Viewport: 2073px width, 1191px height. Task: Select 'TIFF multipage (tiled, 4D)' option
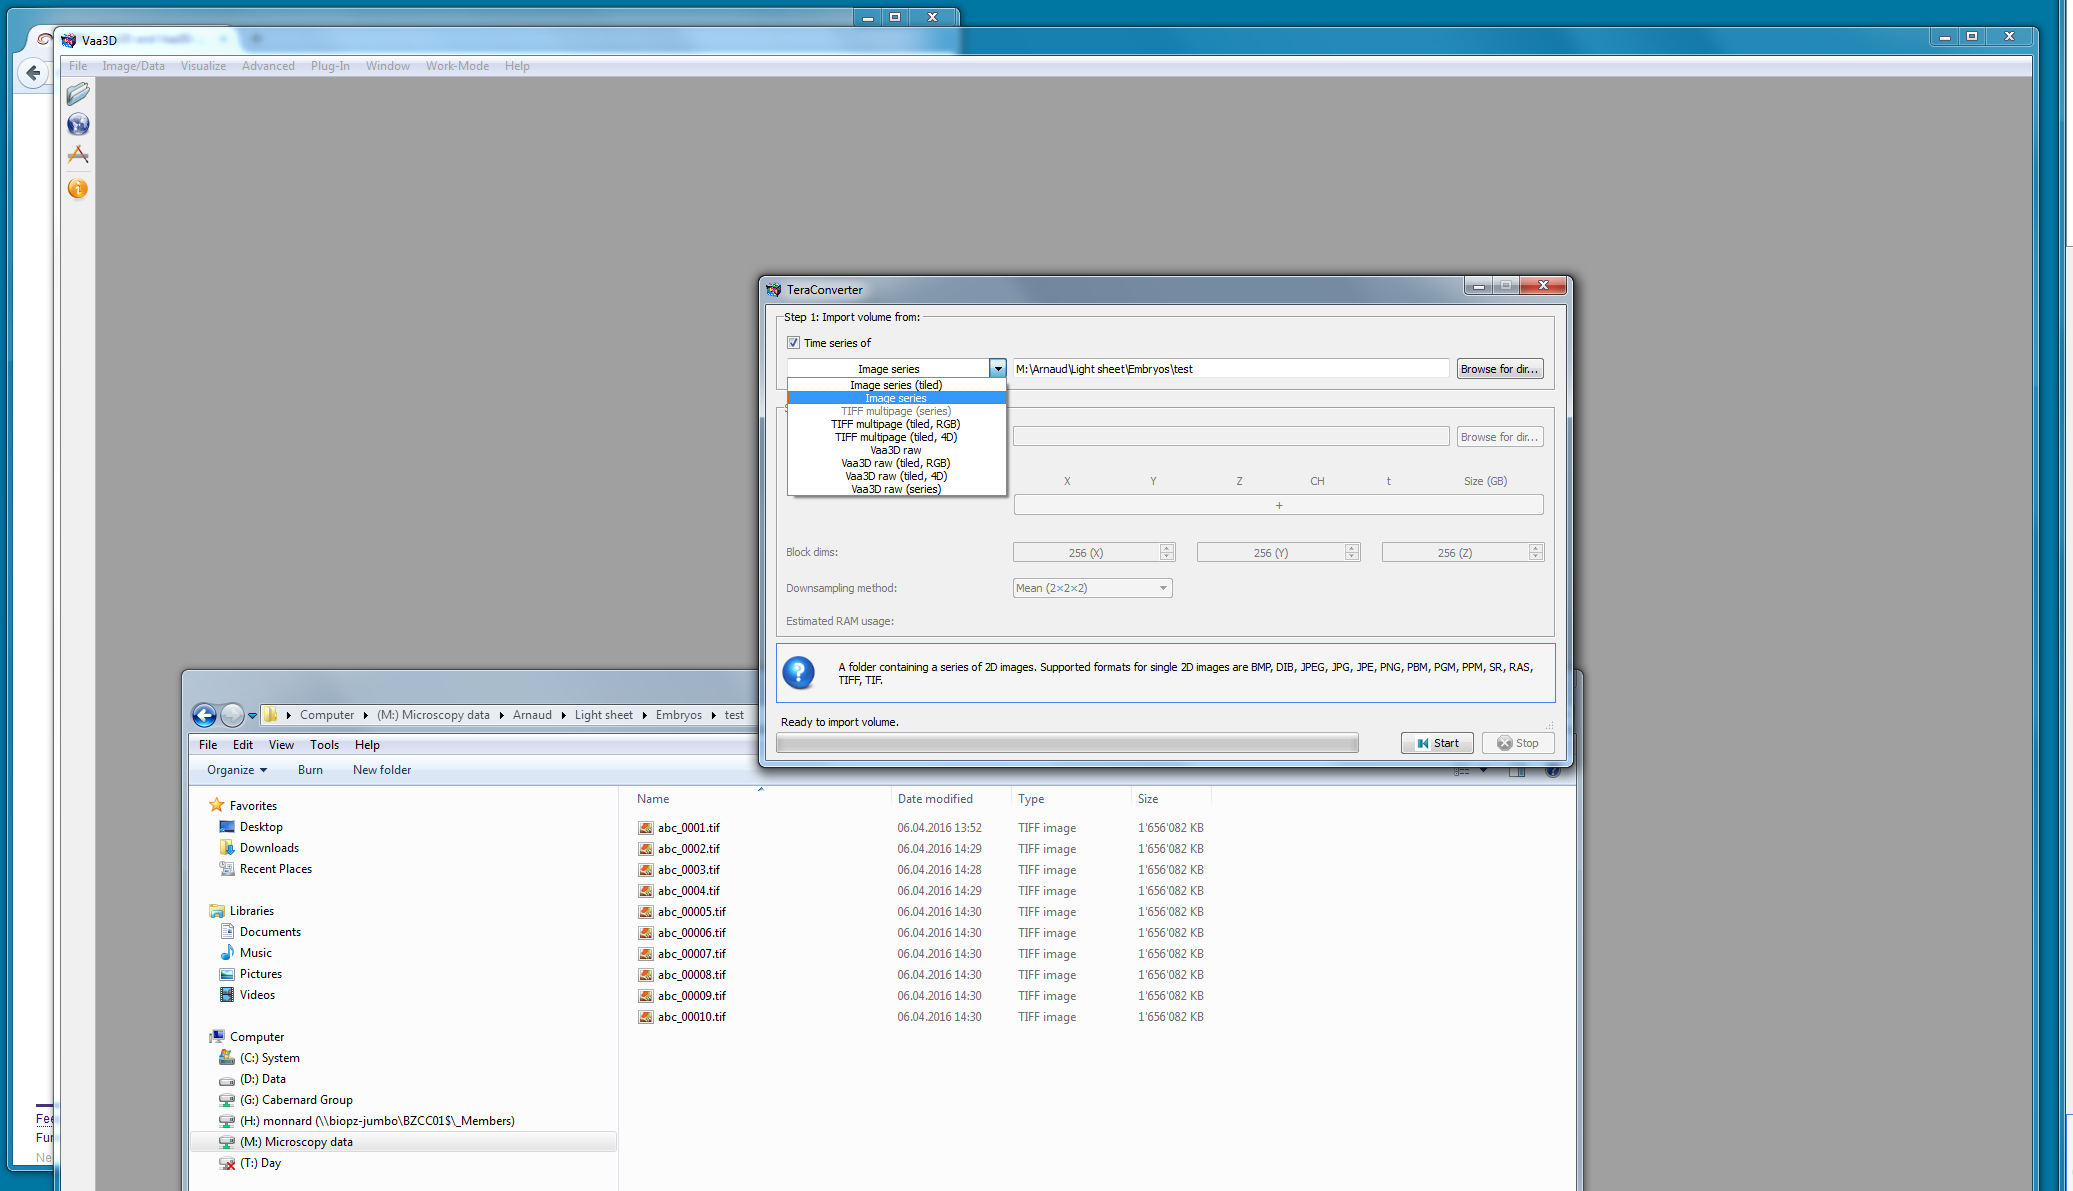point(896,437)
